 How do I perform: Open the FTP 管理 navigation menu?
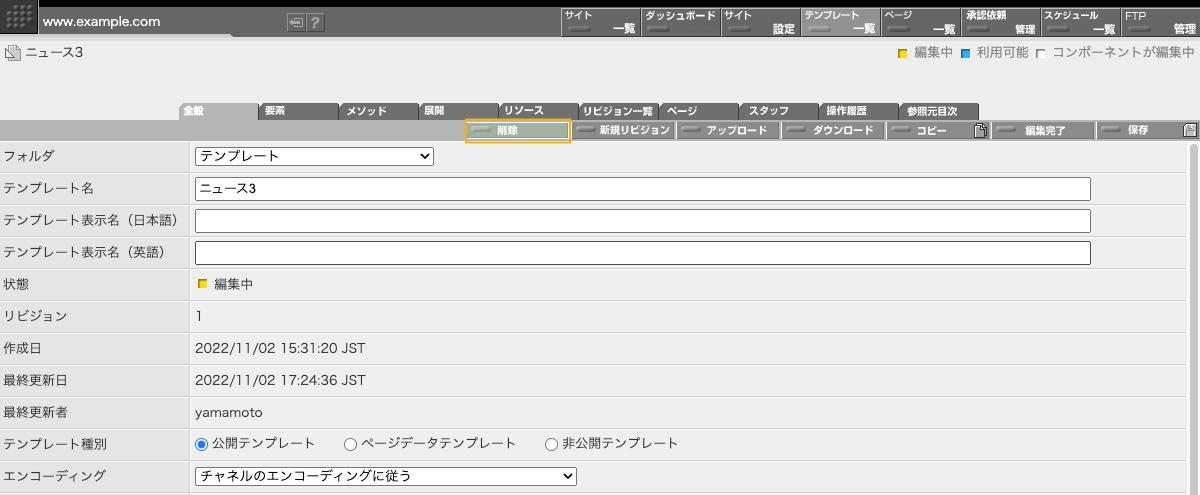coord(1159,22)
